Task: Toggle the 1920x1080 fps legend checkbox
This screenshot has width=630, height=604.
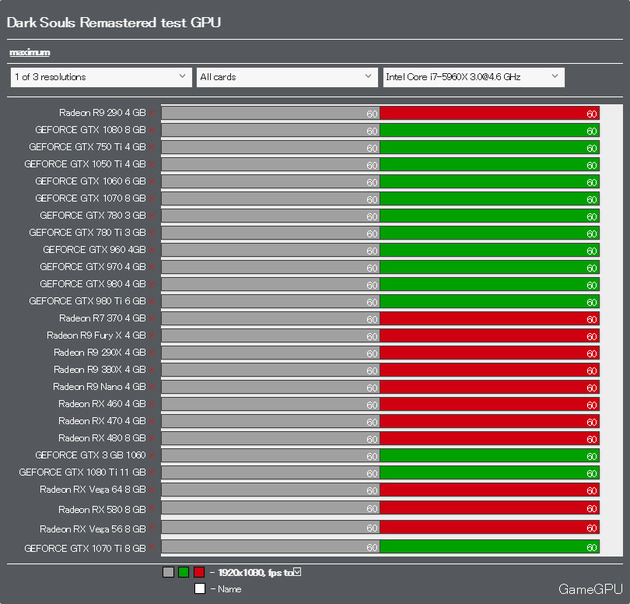Action: 297,571
